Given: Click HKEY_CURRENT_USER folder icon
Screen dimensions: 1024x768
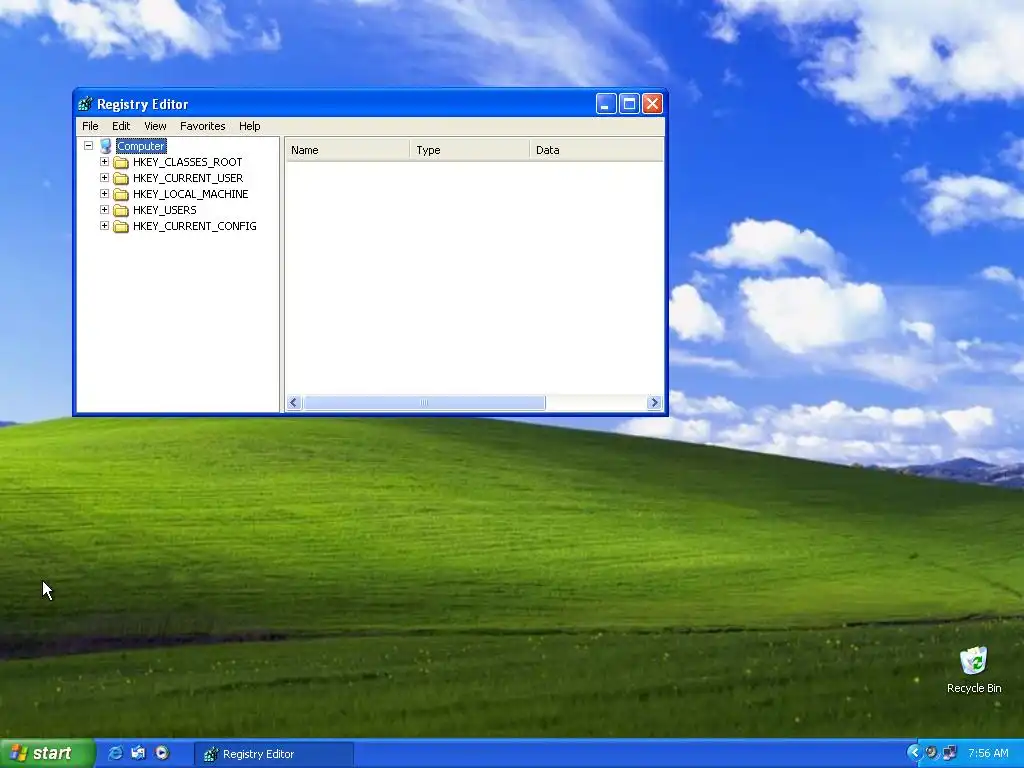Looking at the screenshot, I should (x=121, y=178).
